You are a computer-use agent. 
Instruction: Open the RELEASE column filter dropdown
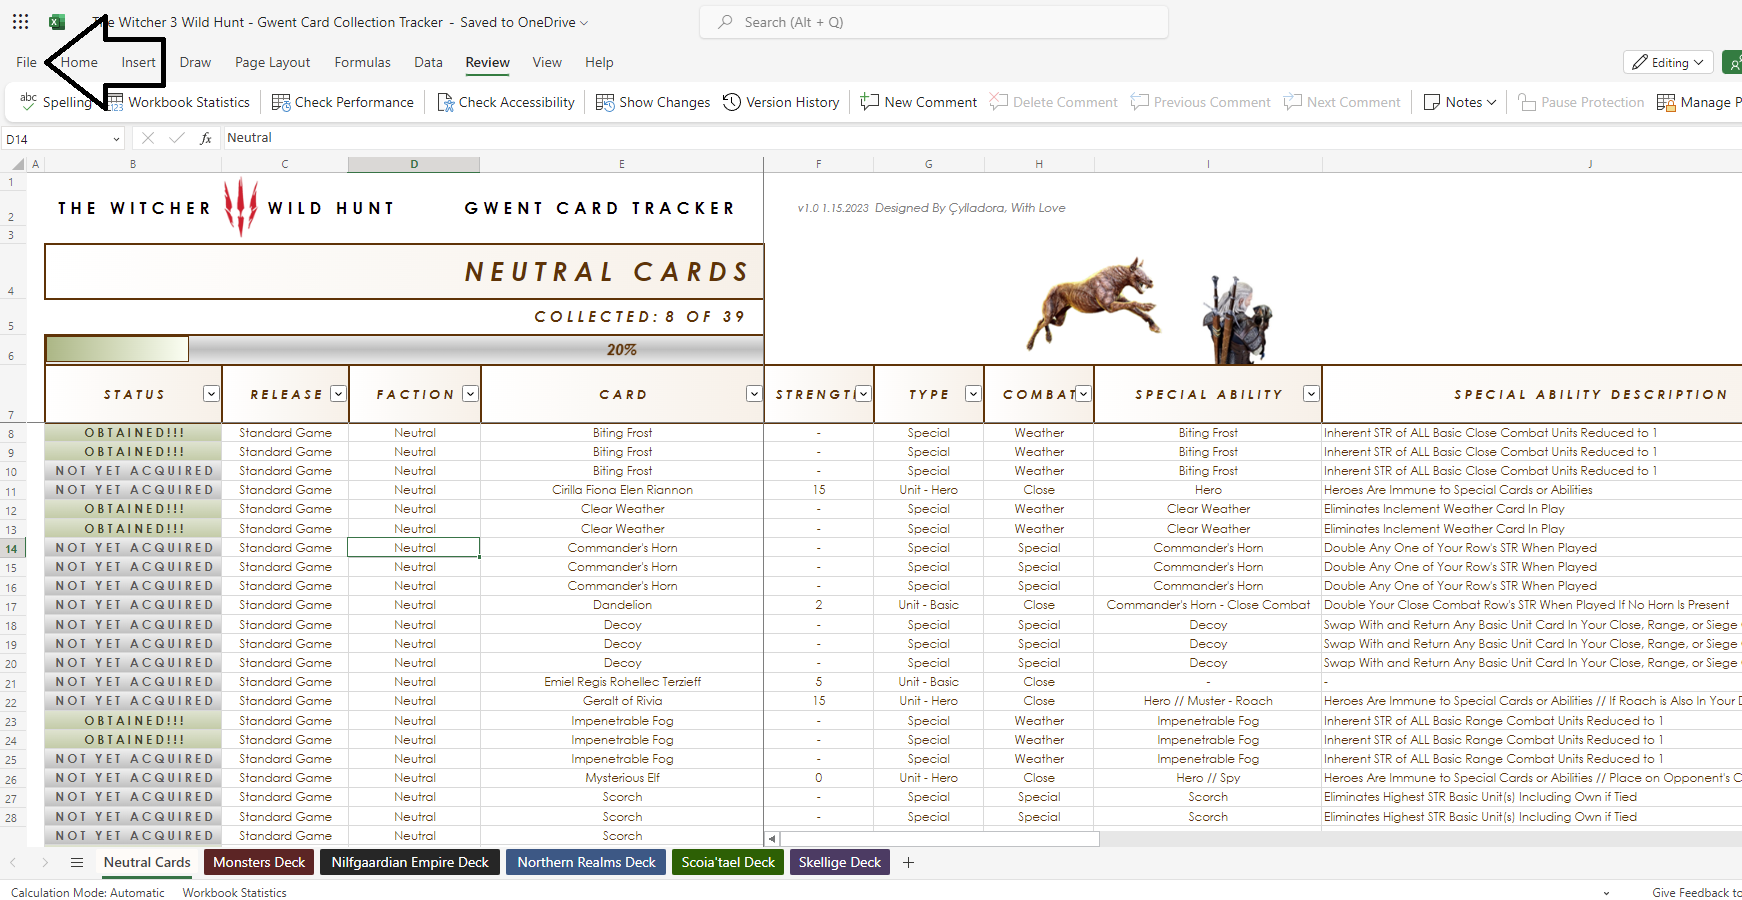(x=338, y=394)
